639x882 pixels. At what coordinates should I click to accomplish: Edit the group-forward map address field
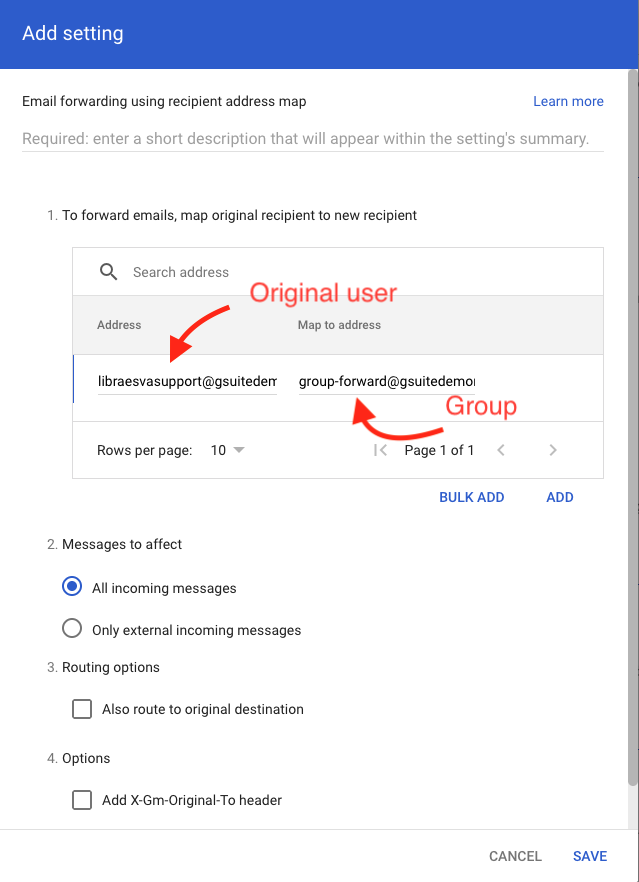pyautogui.click(x=387, y=382)
